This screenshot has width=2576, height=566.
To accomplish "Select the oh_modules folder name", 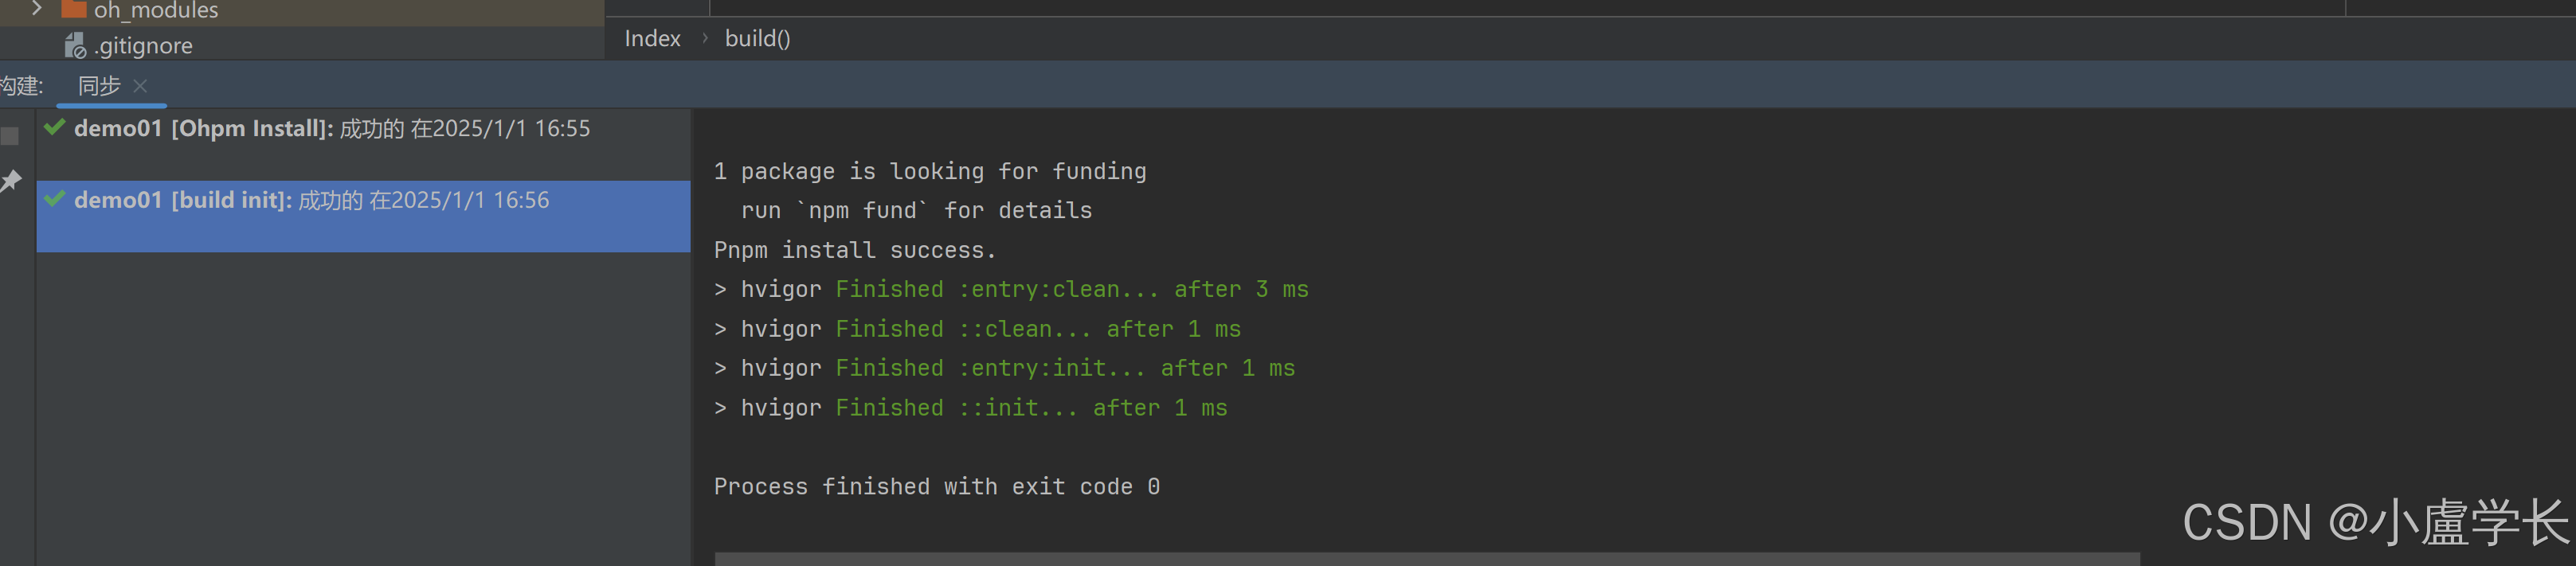I will click(156, 10).
